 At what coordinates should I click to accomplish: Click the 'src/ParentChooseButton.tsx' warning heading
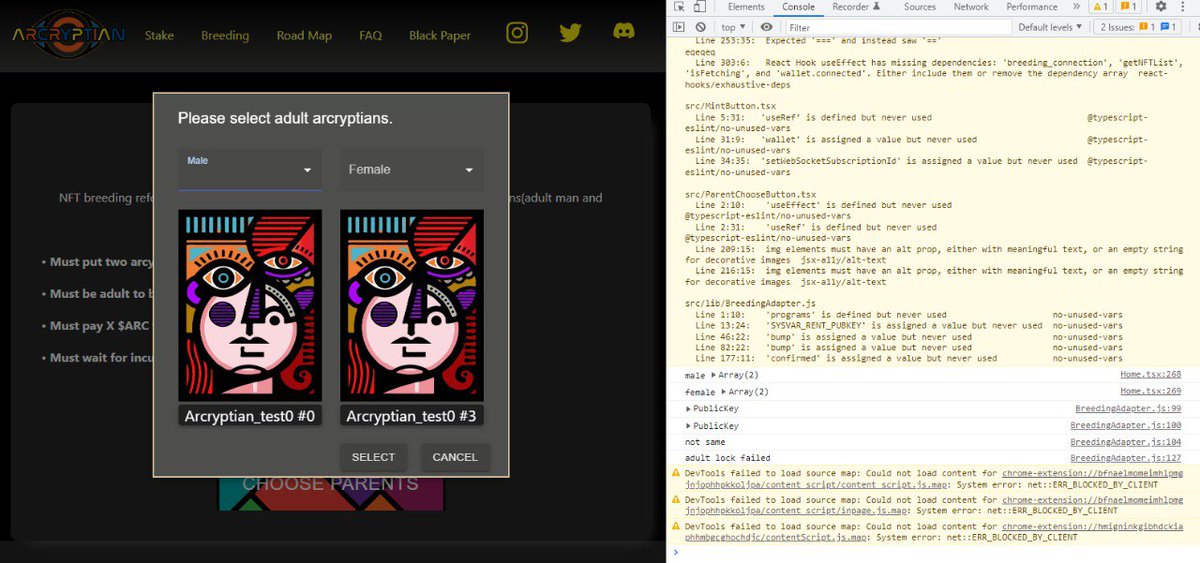(750, 194)
